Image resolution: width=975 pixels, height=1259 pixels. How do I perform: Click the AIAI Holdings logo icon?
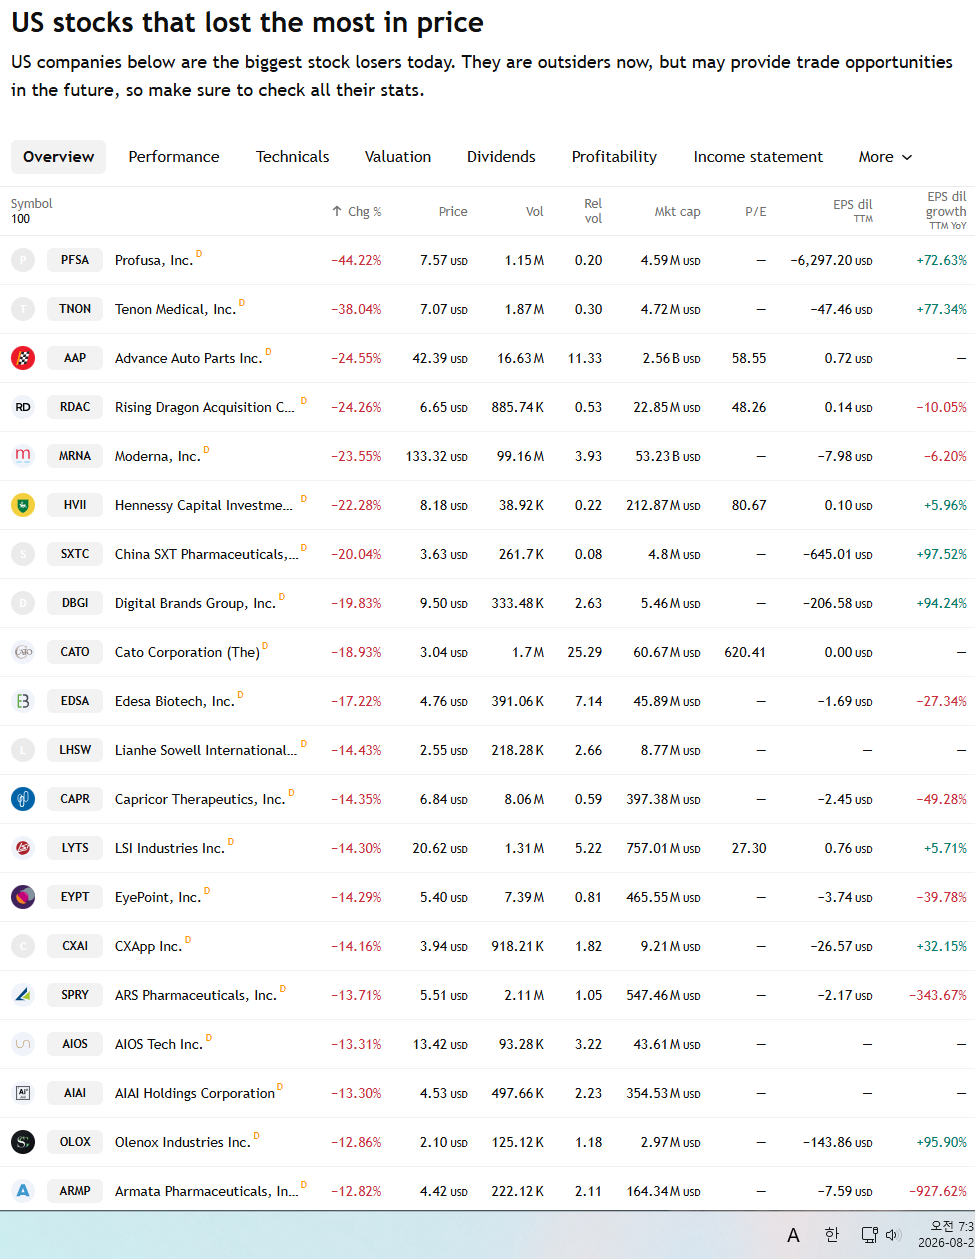[x=23, y=1093]
